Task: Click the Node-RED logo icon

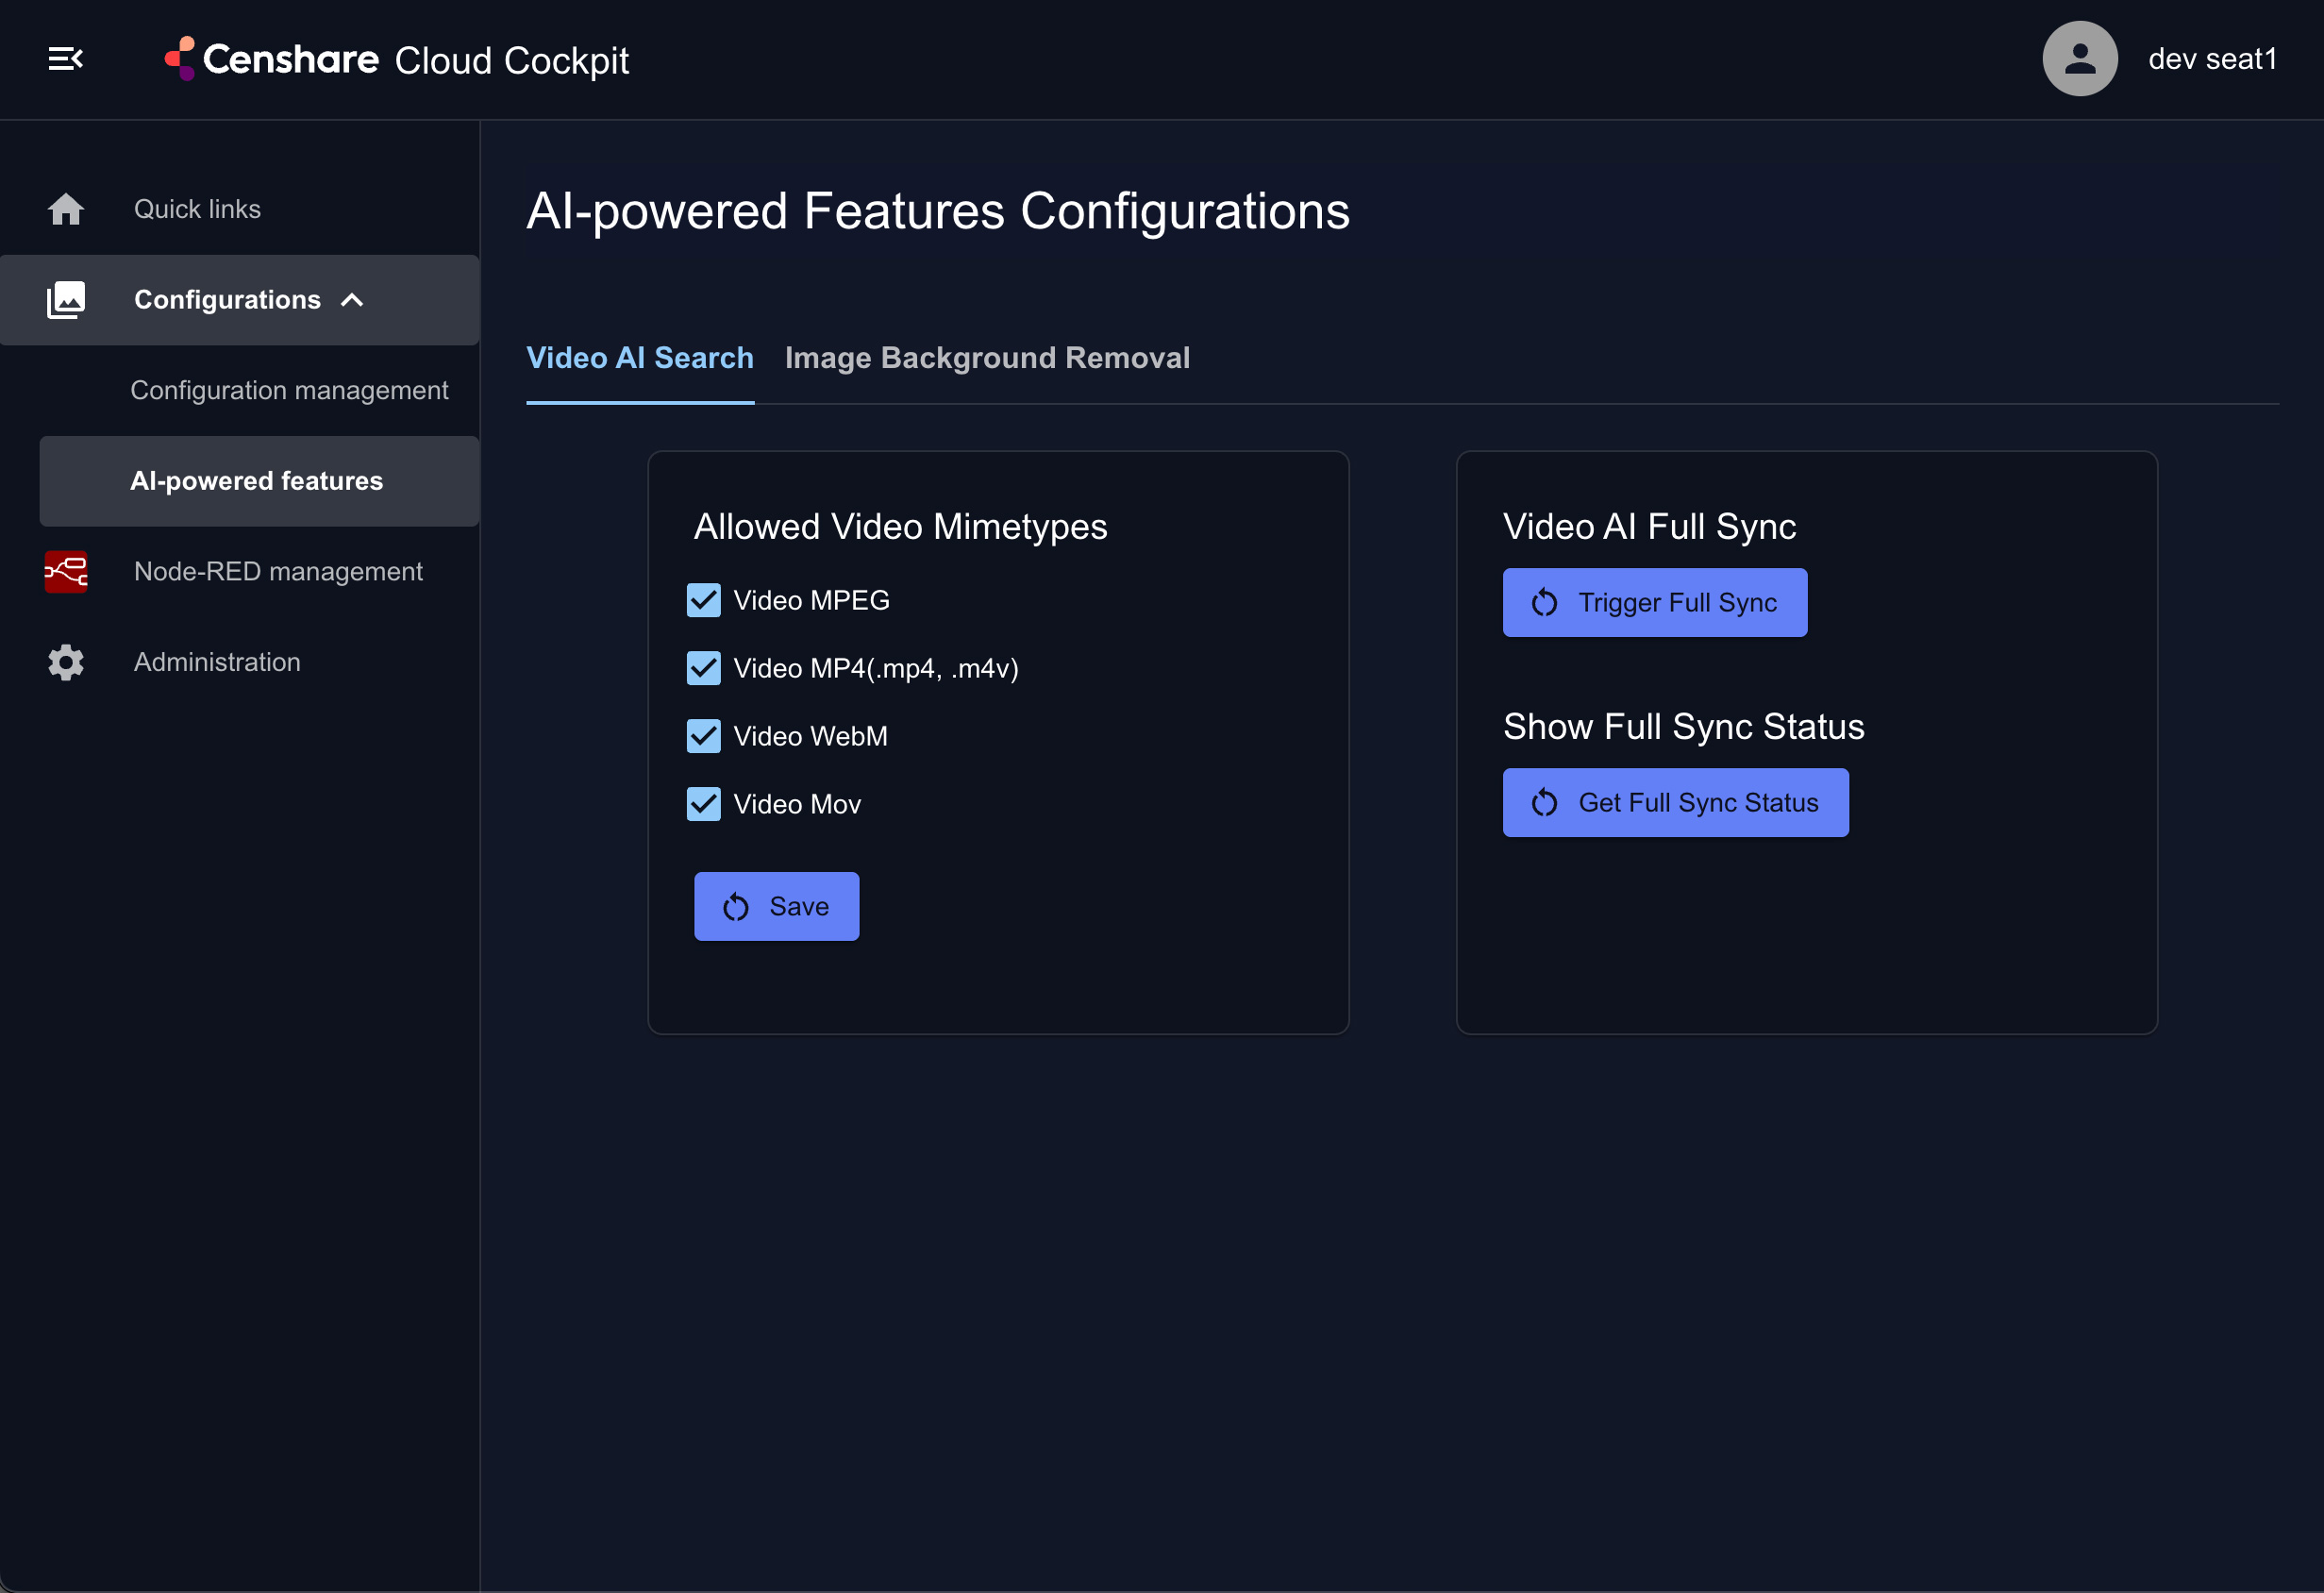Action: (66, 572)
